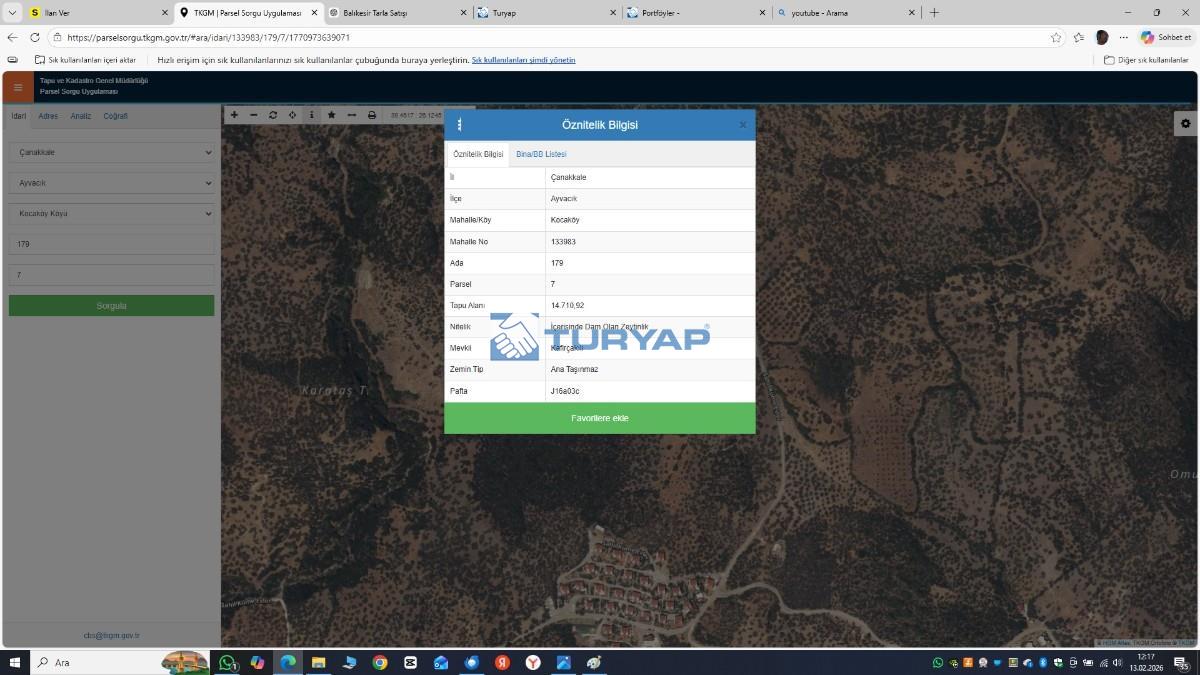Click the zoom in plus icon on map toolbar
The height and width of the screenshot is (675, 1200).
tap(234, 115)
